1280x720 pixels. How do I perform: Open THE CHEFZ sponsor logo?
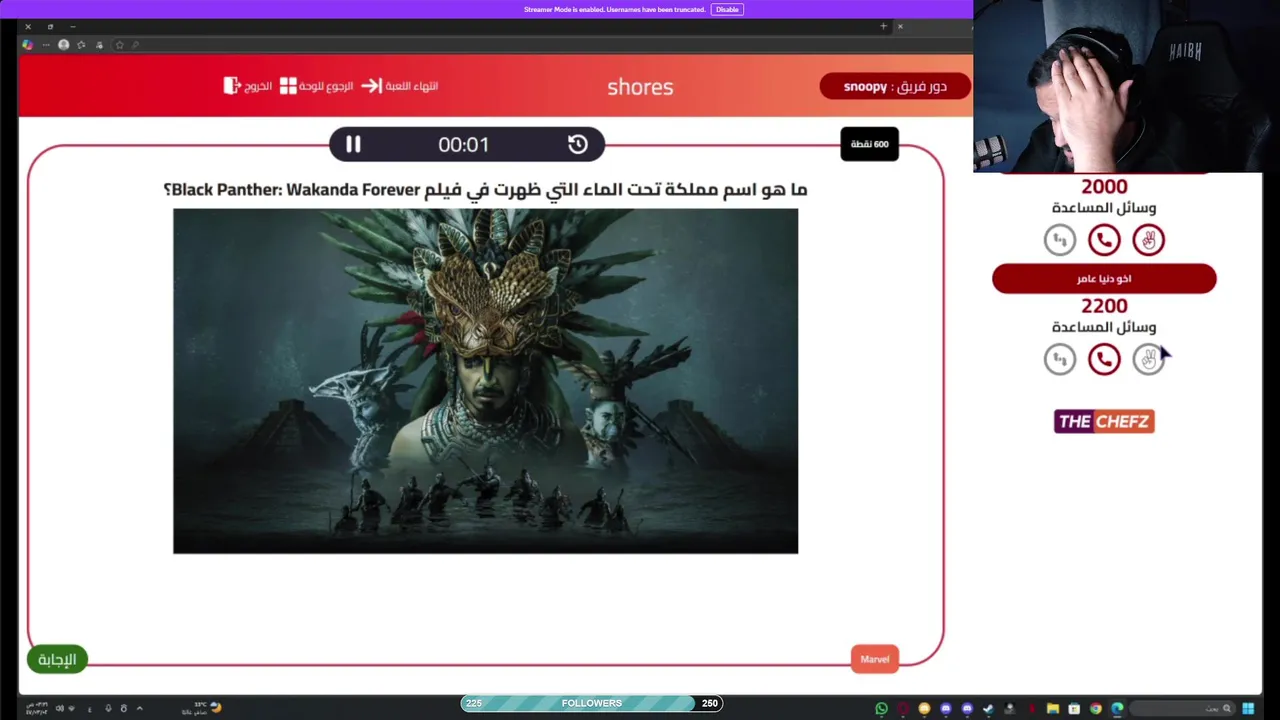click(1104, 421)
